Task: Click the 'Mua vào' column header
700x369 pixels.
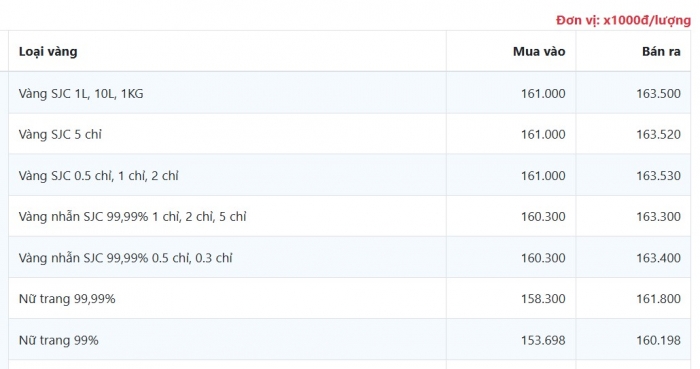Action: coord(539,52)
